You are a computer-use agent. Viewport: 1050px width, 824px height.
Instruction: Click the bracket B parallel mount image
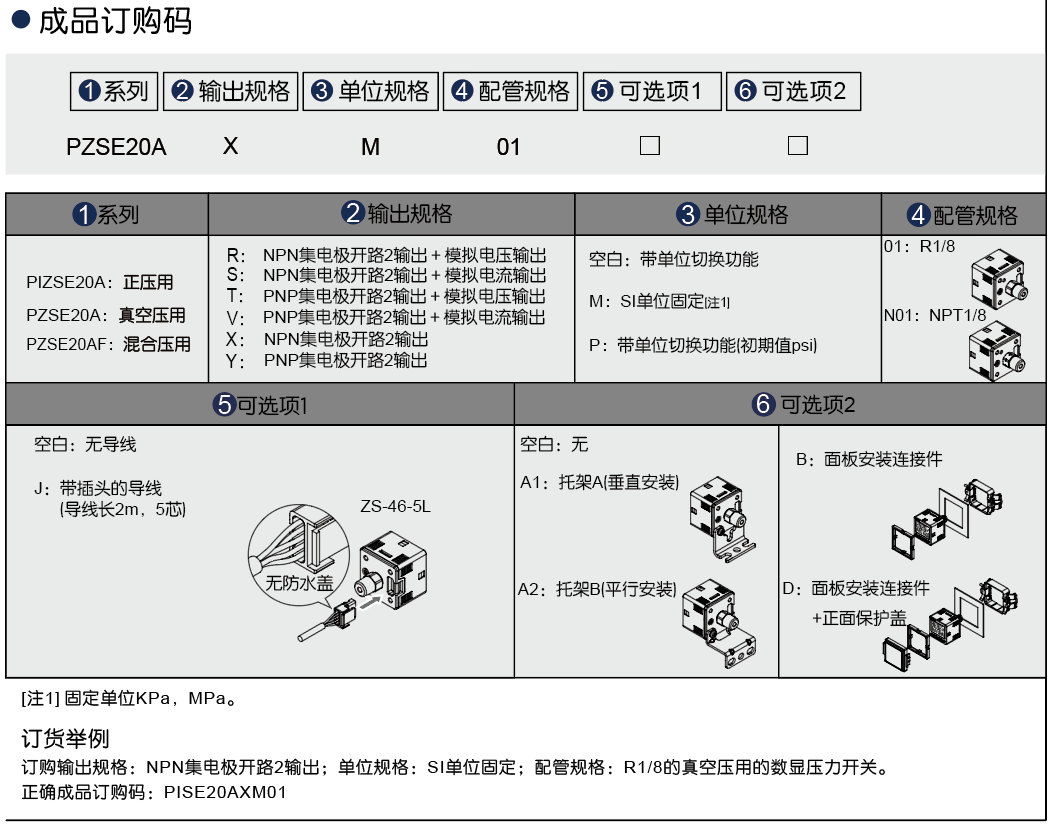point(719,624)
